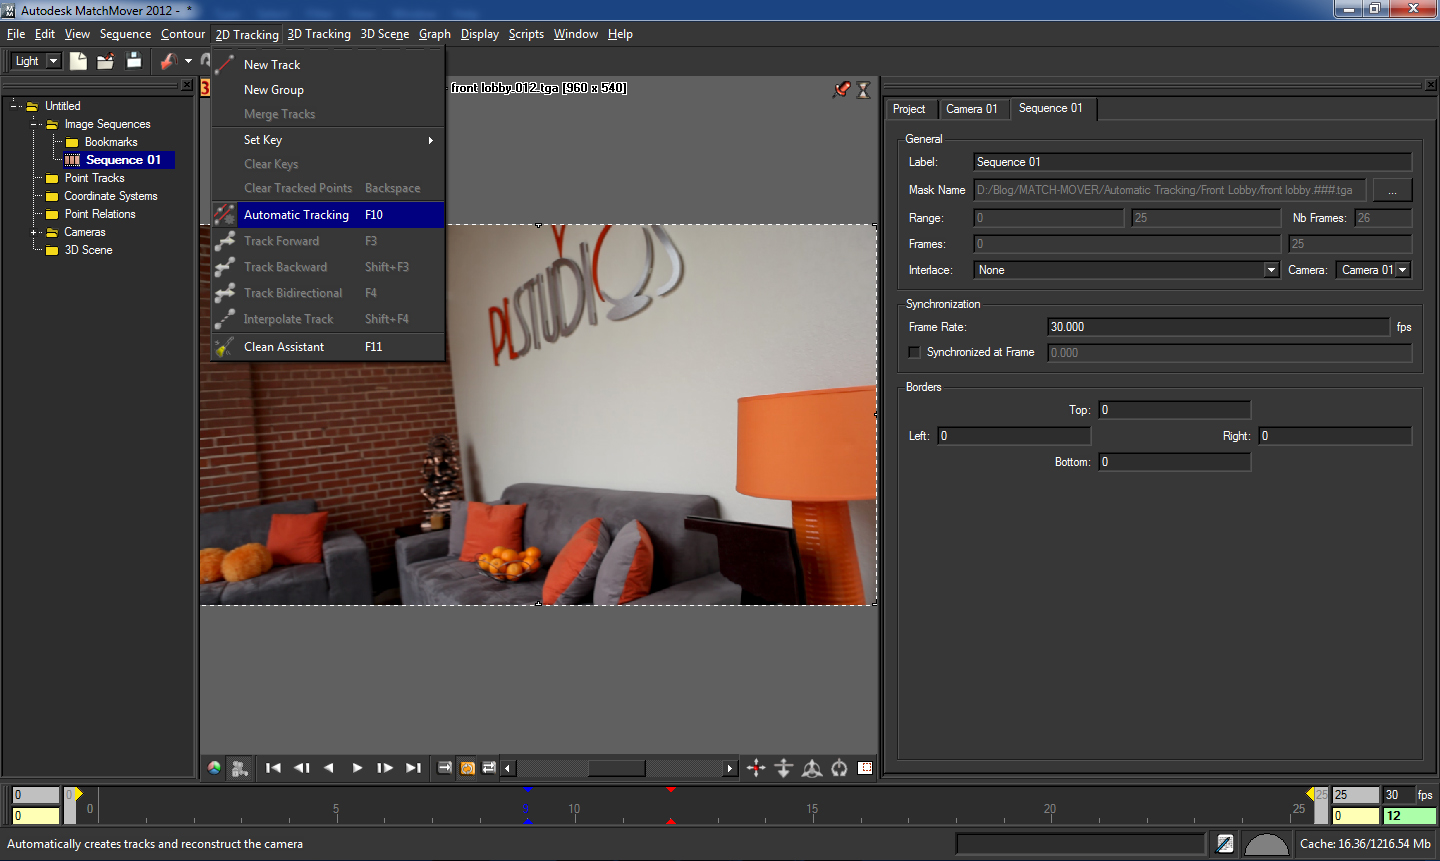Click the playback speed slider thumb
Viewport: 1440px width, 861px height.
(x=616, y=768)
